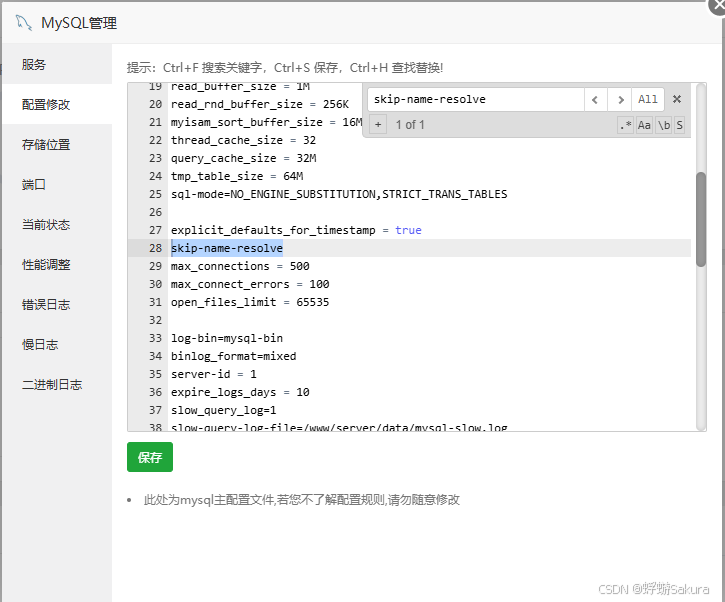Go to next search match arrow
725x602 pixels.
coord(620,99)
